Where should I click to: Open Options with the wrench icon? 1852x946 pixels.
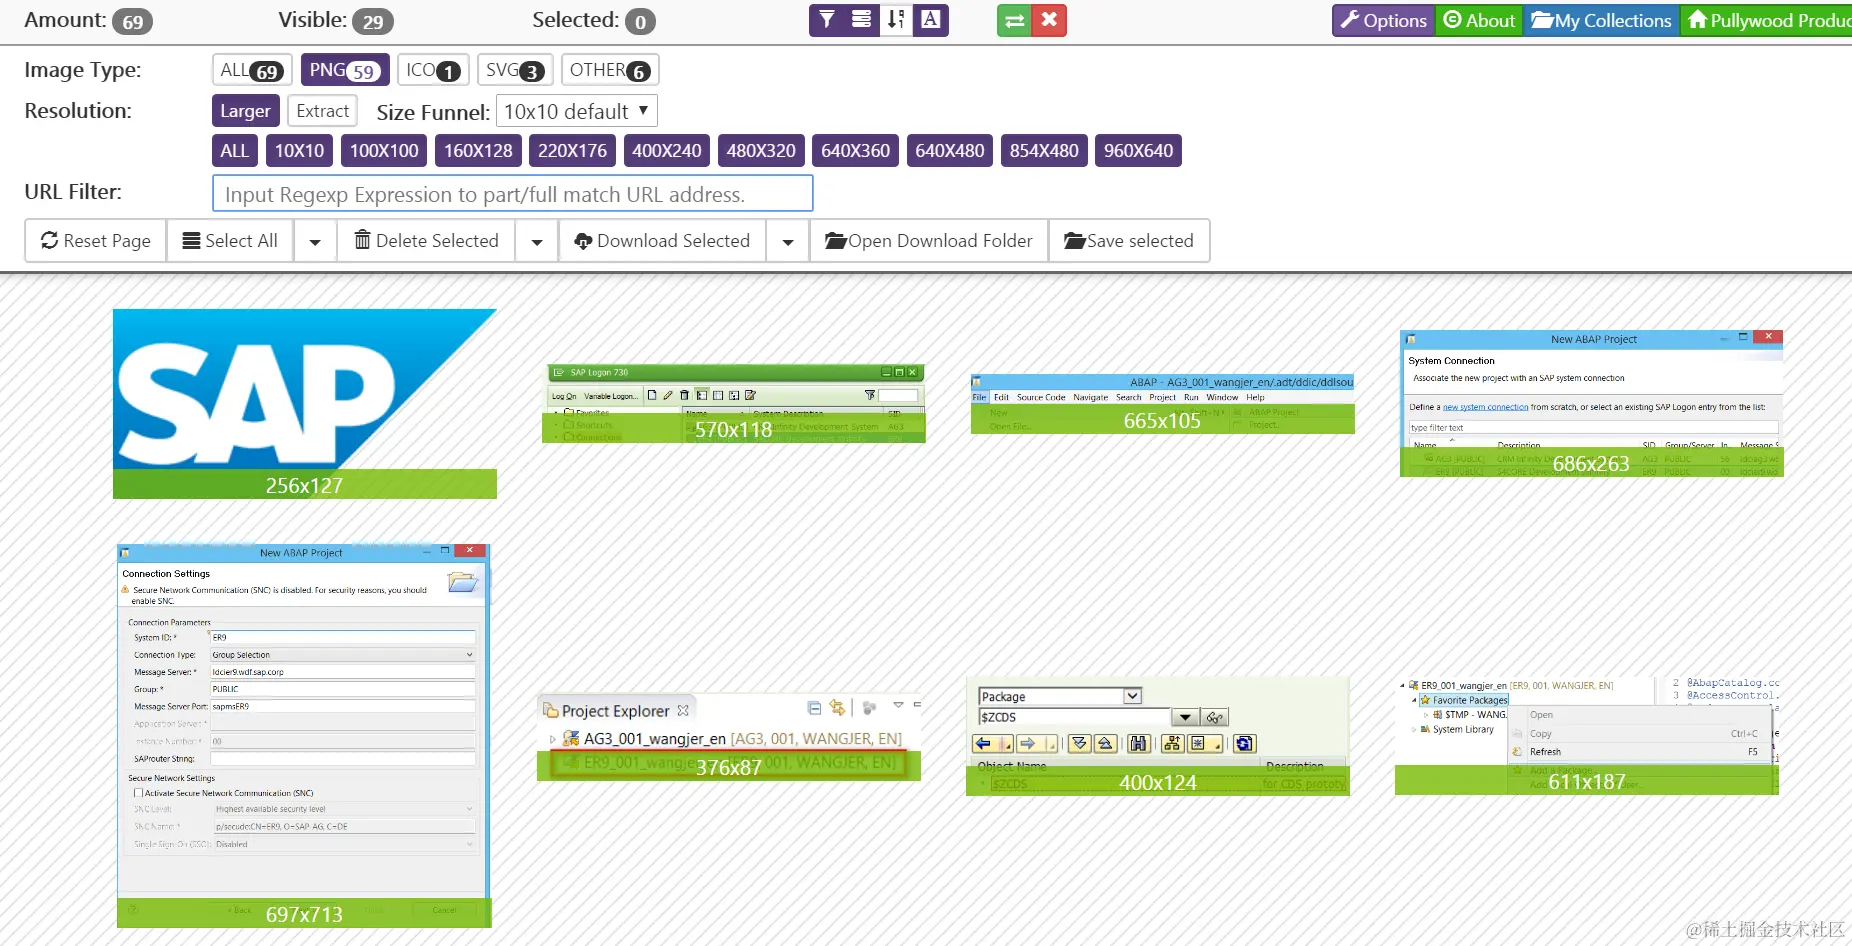[1384, 20]
